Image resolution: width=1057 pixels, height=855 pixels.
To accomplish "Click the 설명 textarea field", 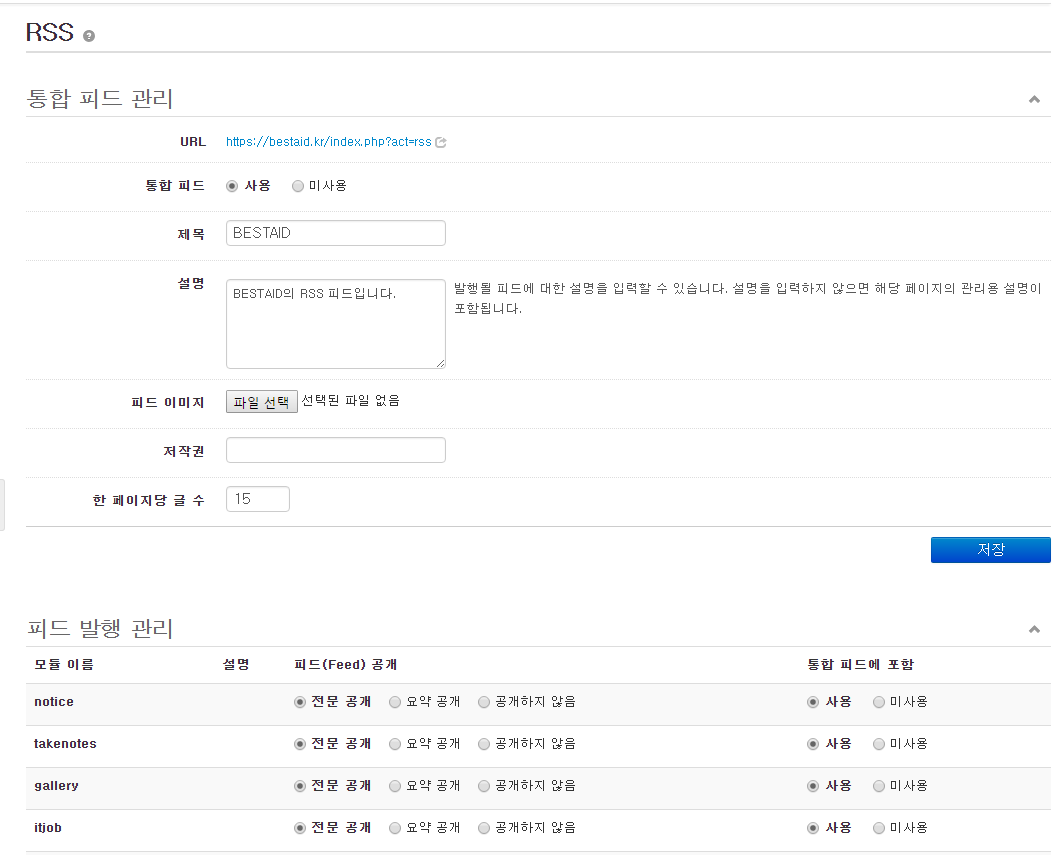I will point(335,323).
